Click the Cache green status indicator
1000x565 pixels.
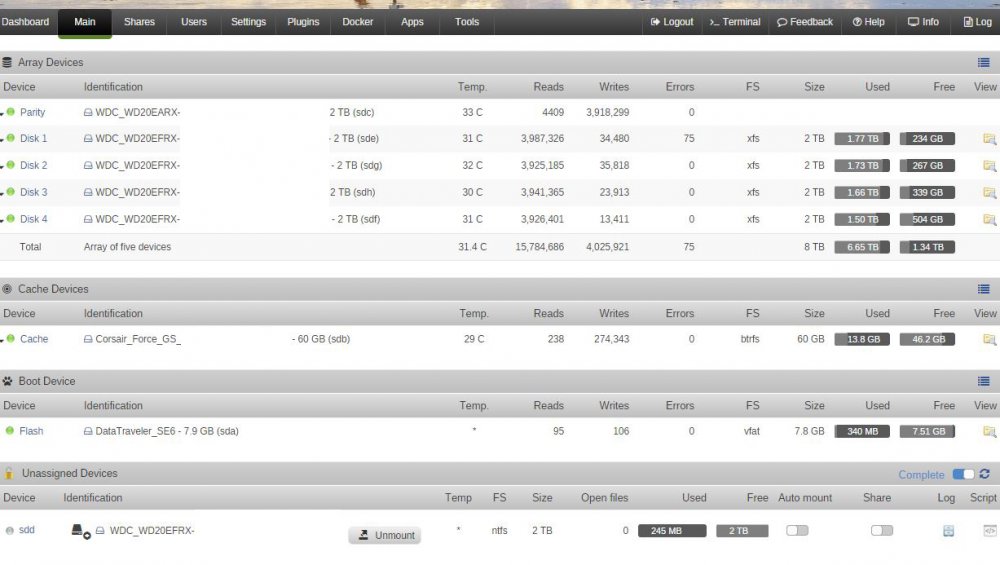pos(10,339)
